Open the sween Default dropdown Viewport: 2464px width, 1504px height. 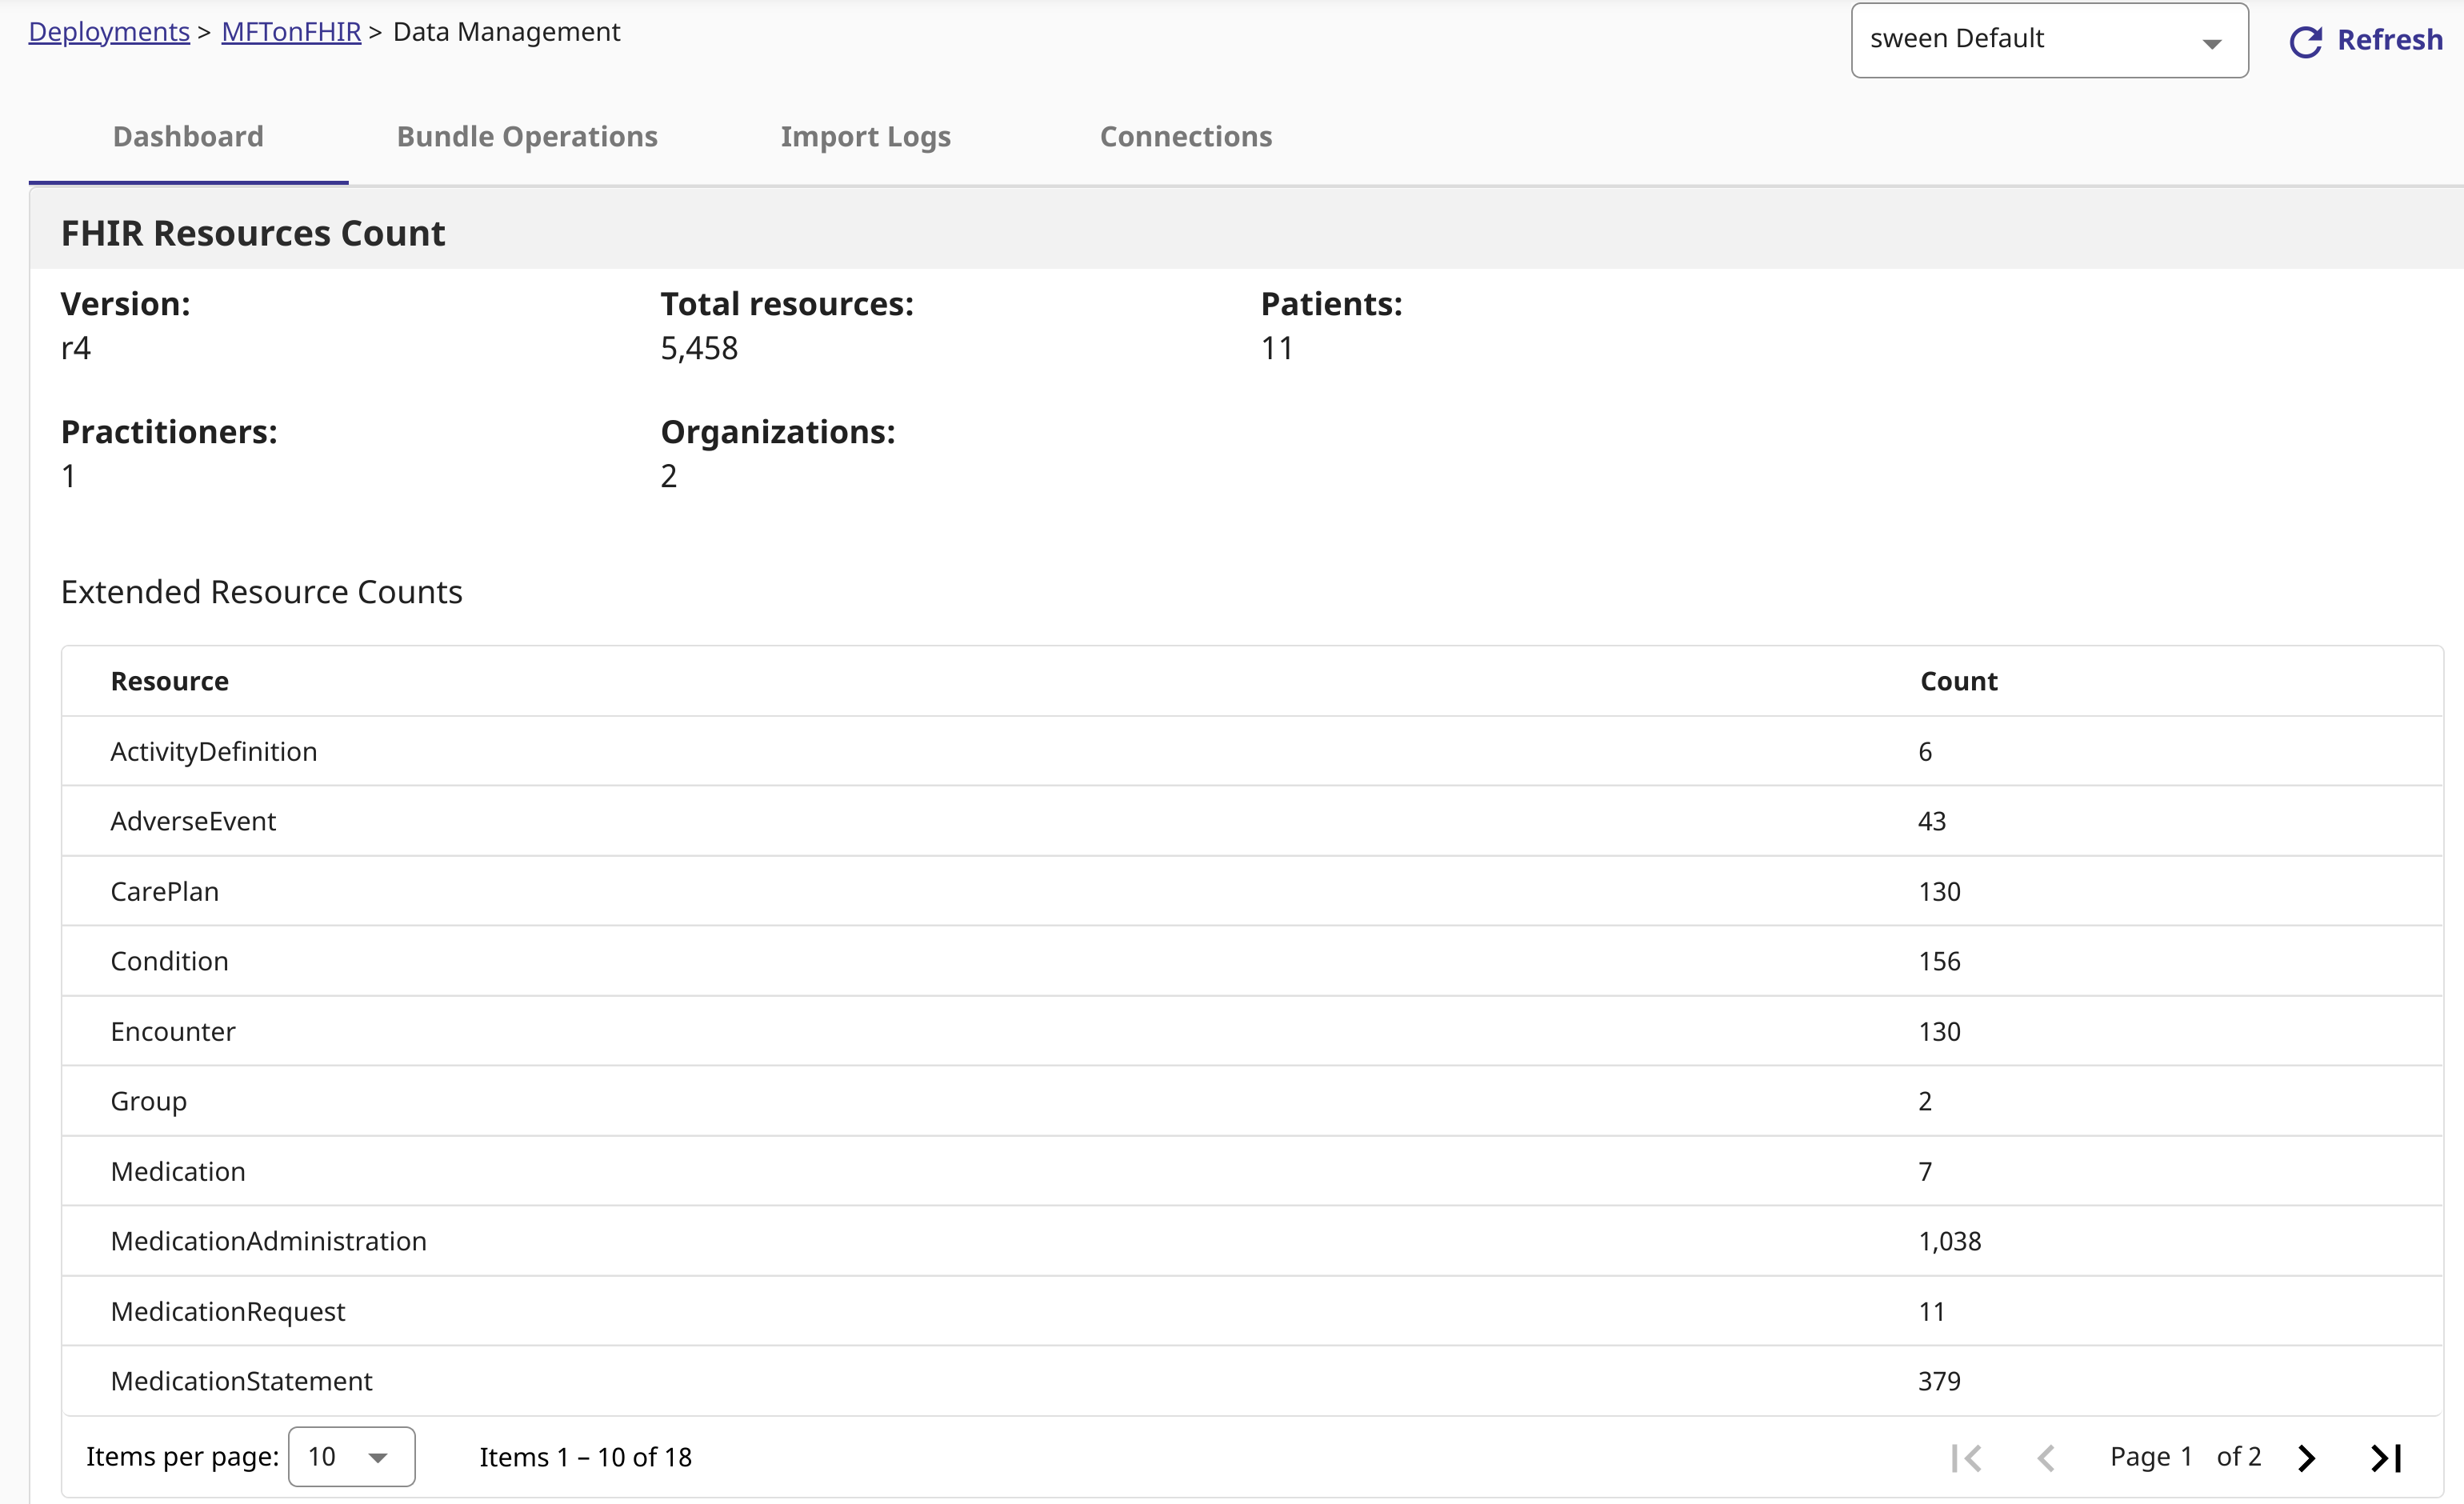pos(2030,40)
